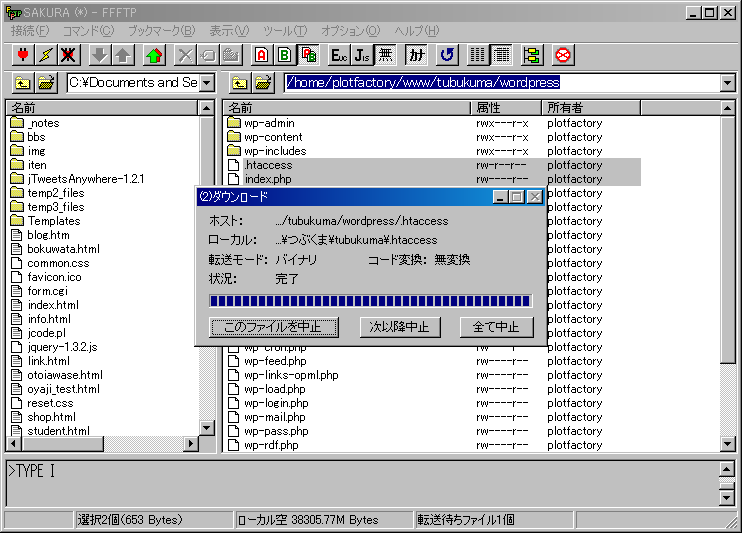Switch to list view mode

pos(477,55)
